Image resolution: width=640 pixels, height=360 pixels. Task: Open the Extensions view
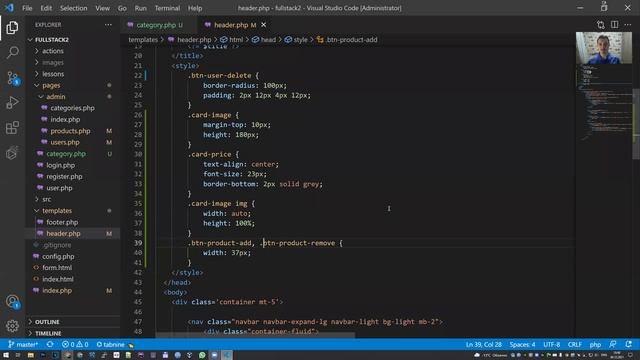pos(12,128)
